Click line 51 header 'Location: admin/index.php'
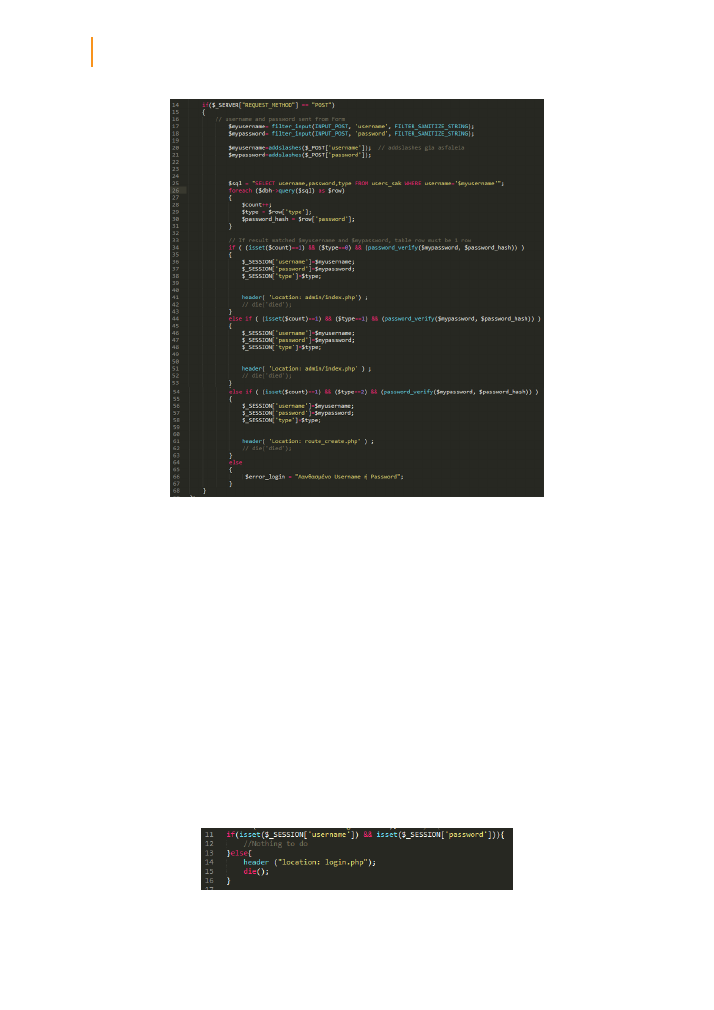Screen dimensions: 714x1010 coord(306,369)
